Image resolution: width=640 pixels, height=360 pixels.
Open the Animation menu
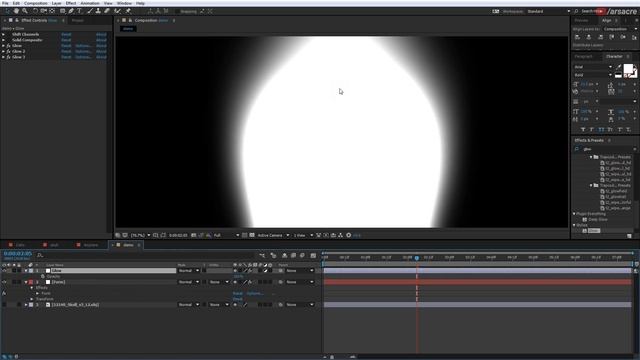90,3
